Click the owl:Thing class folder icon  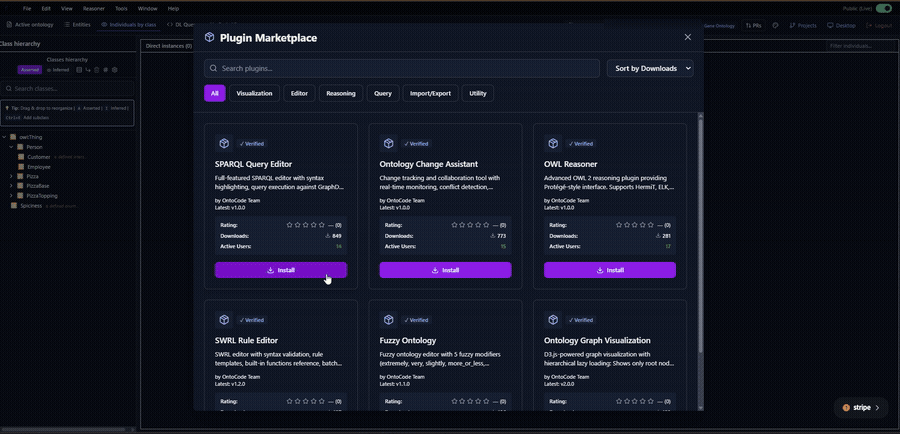(14, 137)
